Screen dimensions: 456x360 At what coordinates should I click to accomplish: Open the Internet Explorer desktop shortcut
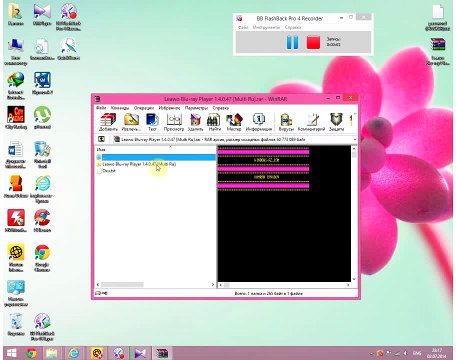pyautogui.click(x=42, y=189)
